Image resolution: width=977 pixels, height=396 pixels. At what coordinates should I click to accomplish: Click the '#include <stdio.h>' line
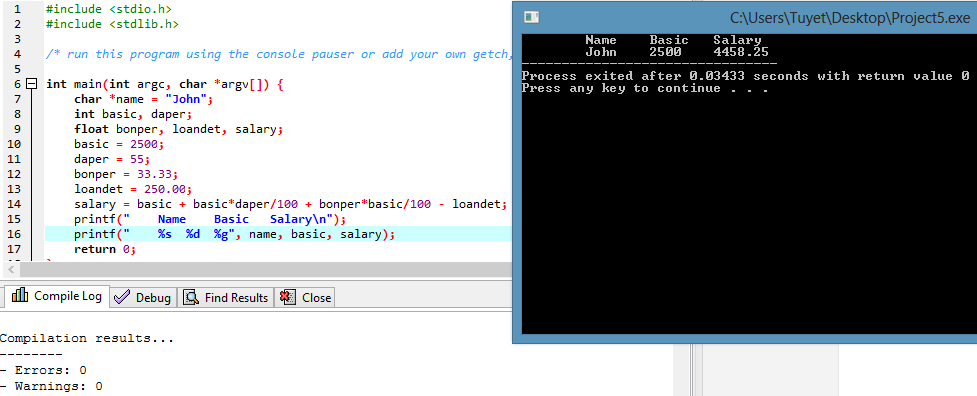tap(109, 9)
